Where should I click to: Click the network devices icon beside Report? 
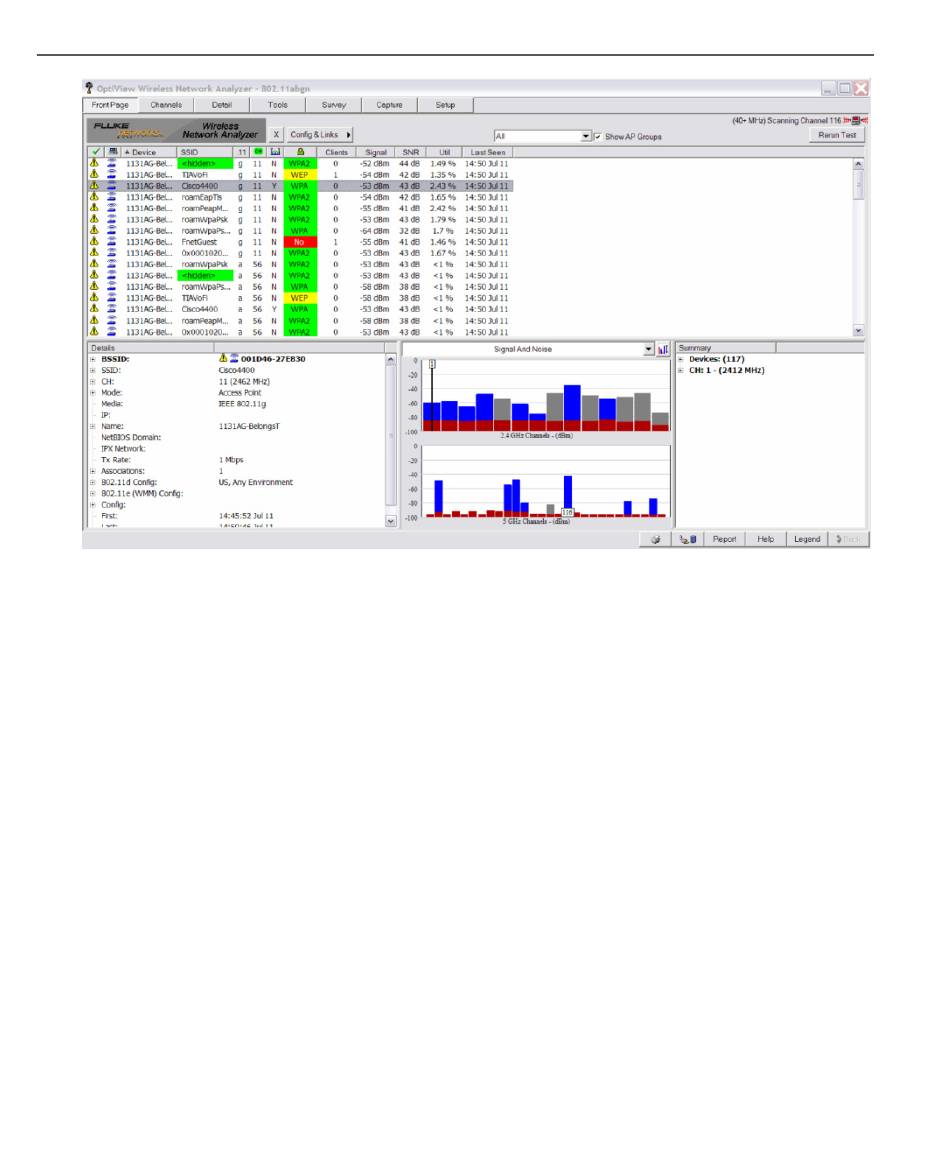pyautogui.click(x=688, y=539)
